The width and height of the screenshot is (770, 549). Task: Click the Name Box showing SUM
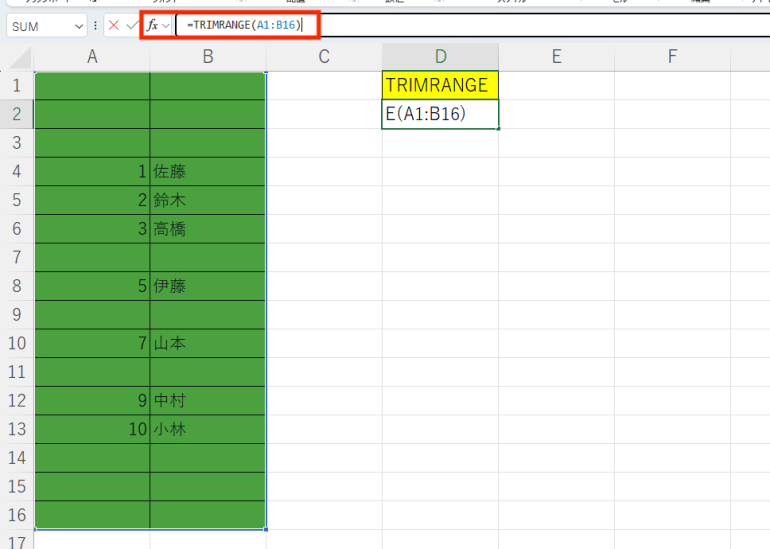click(40, 26)
